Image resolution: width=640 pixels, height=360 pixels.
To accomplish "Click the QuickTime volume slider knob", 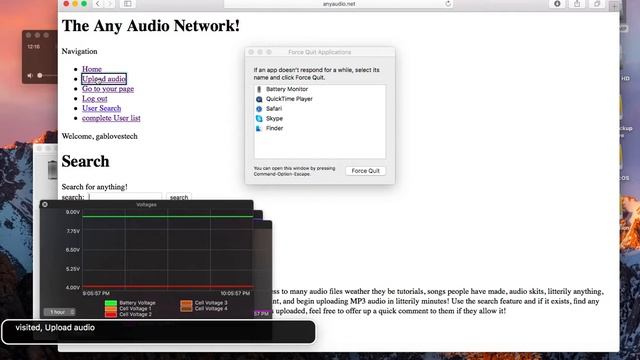I will [40, 76].
